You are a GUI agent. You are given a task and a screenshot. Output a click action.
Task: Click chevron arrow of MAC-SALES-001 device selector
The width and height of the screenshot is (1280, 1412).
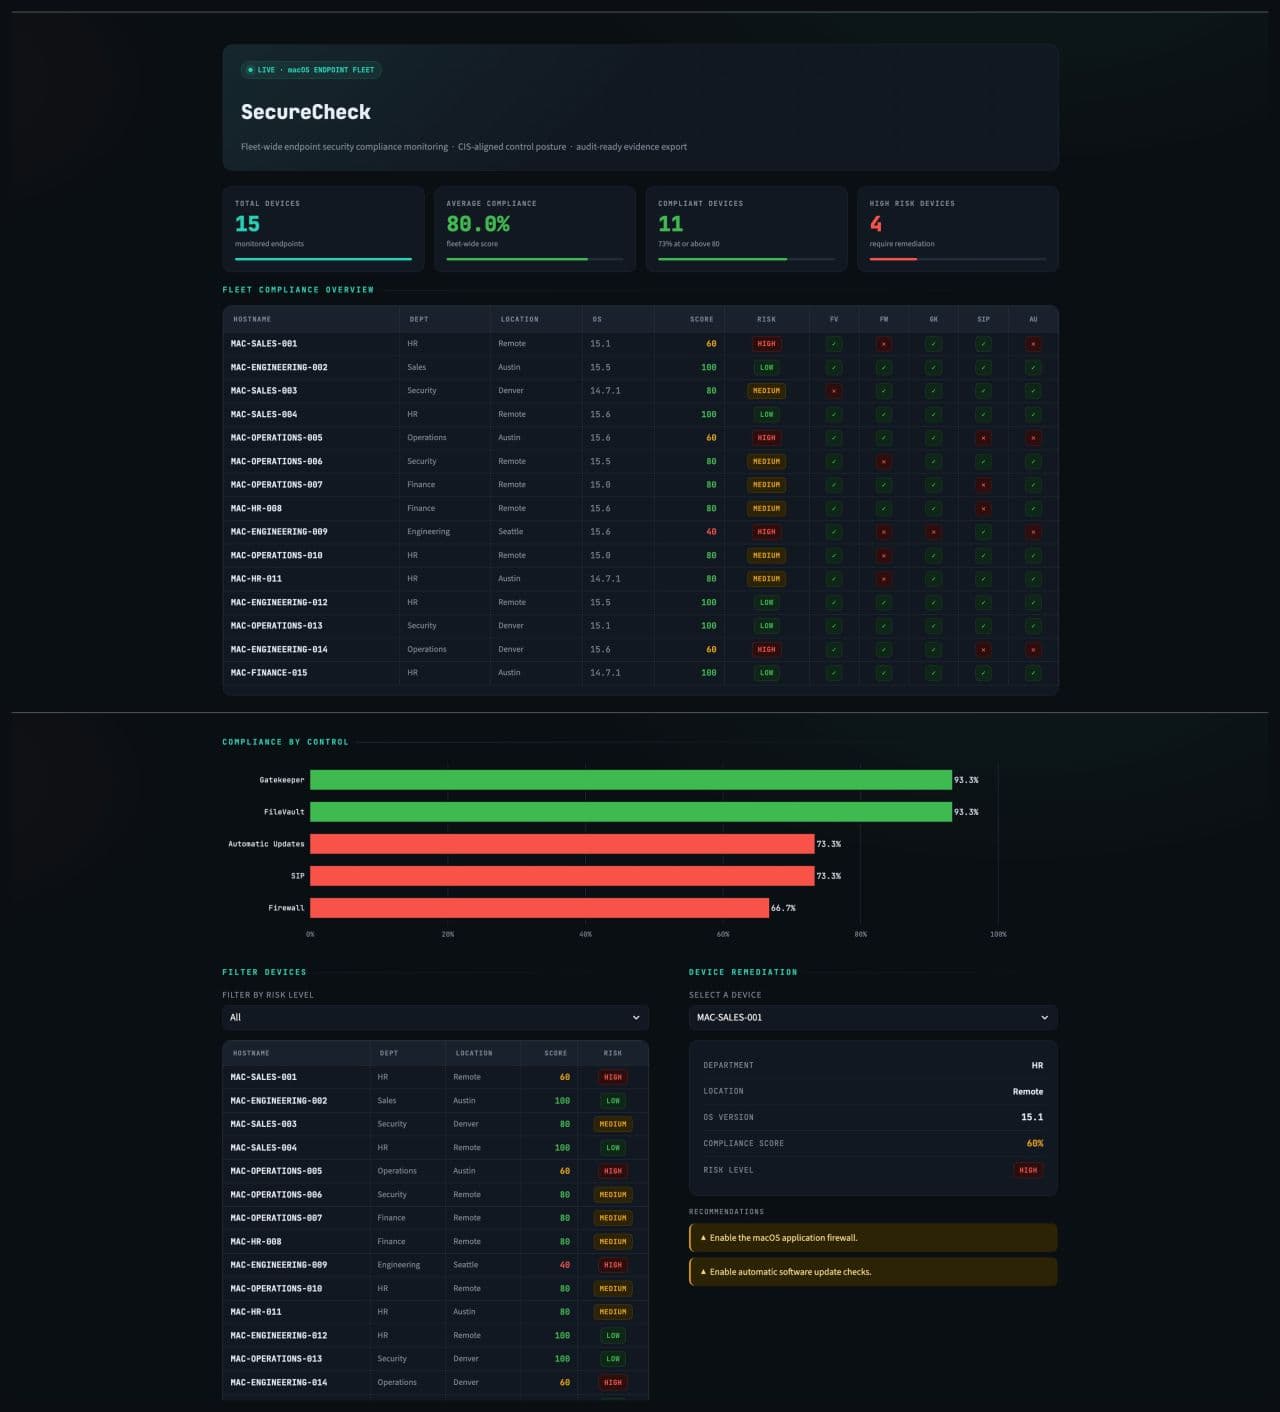[1044, 1018]
